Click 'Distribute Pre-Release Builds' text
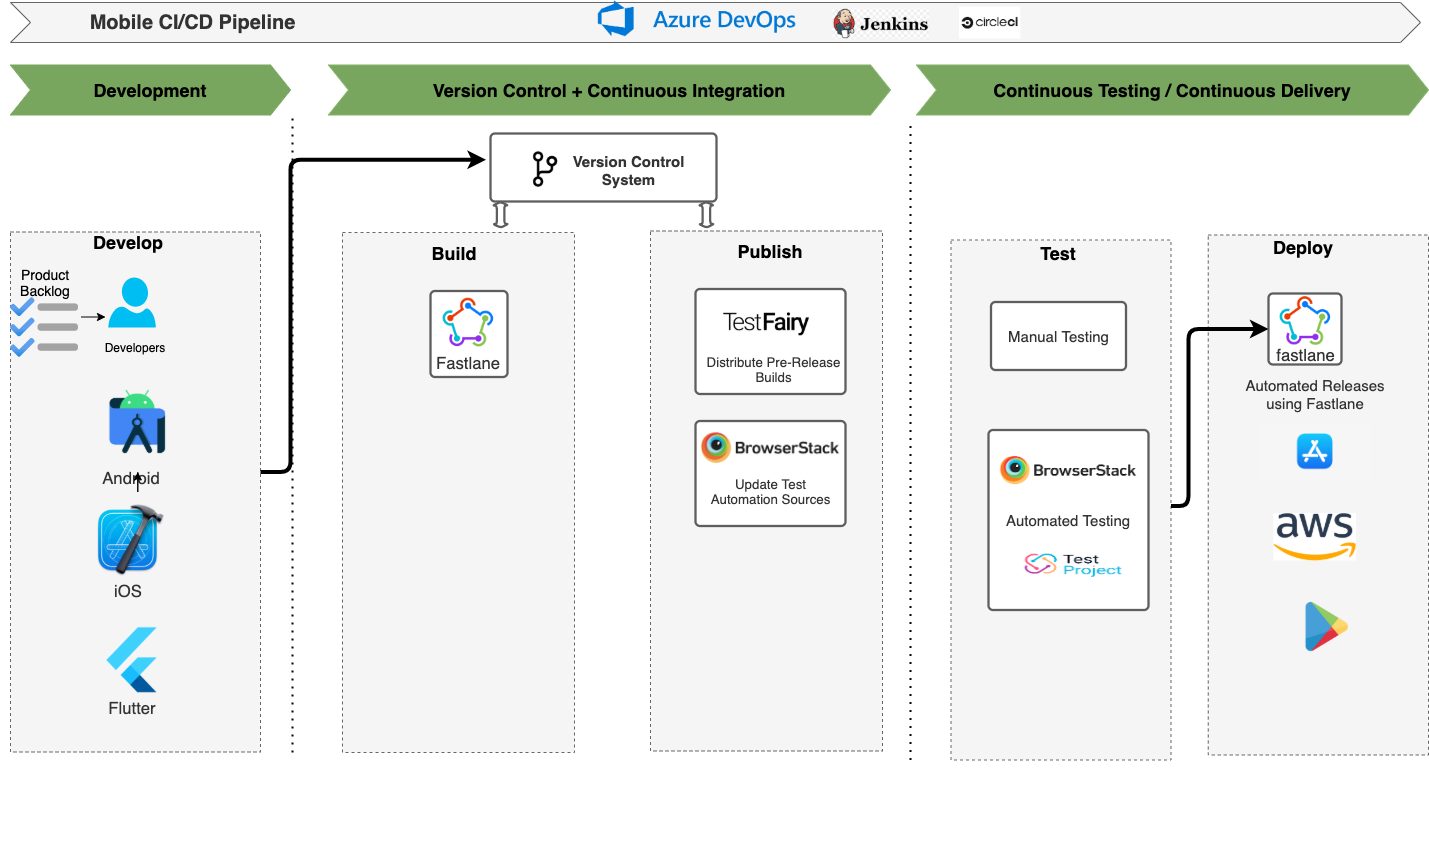This screenshot has height=844, width=1429. coord(773,370)
